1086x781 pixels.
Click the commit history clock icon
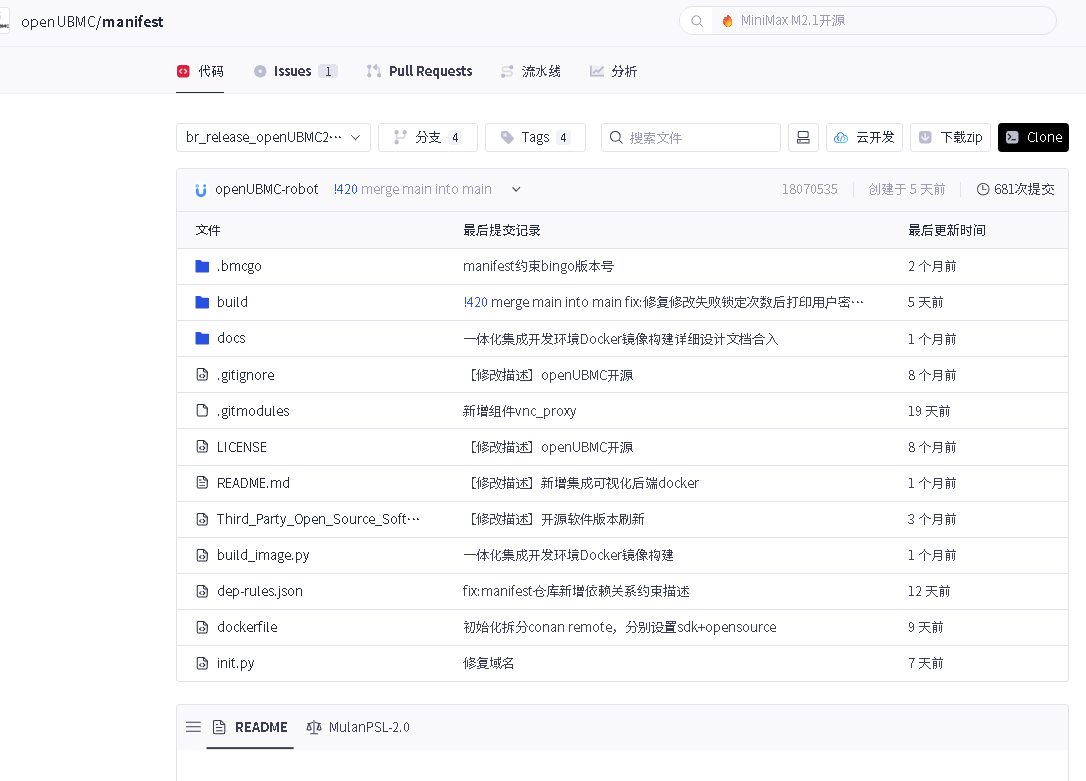[983, 189]
